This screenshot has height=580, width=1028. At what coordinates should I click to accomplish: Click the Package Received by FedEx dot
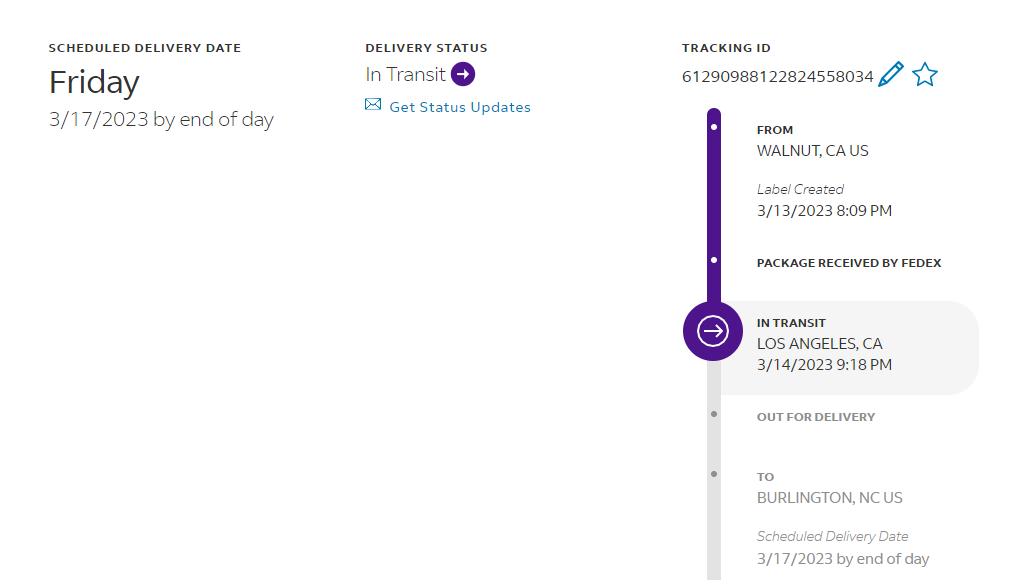pyautogui.click(x=713, y=260)
